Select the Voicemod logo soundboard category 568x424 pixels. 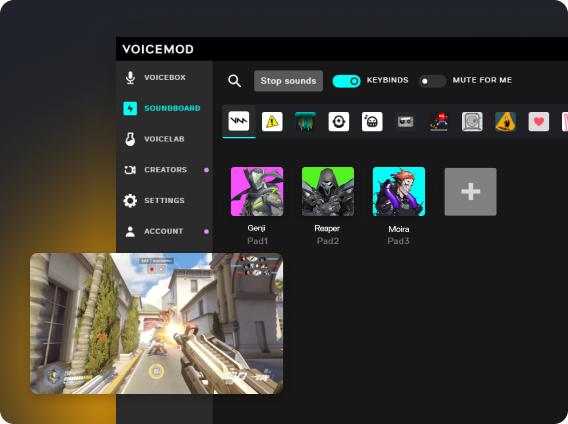[239, 121]
